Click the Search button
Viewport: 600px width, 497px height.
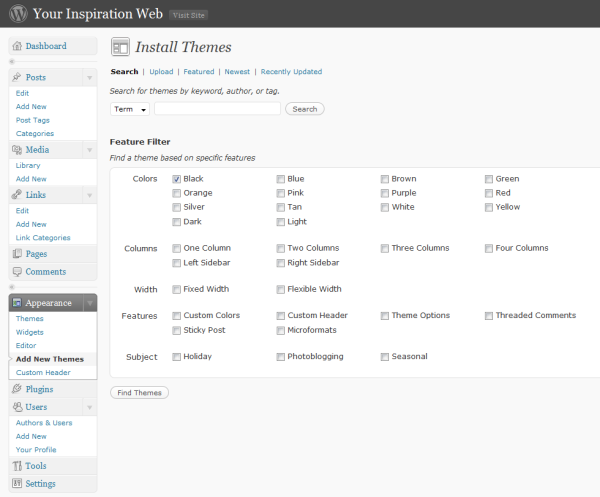305,109
